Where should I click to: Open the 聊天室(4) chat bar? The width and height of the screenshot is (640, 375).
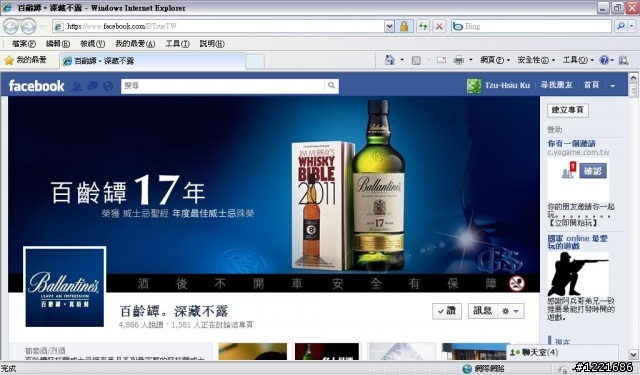click(x=562, y=353)
